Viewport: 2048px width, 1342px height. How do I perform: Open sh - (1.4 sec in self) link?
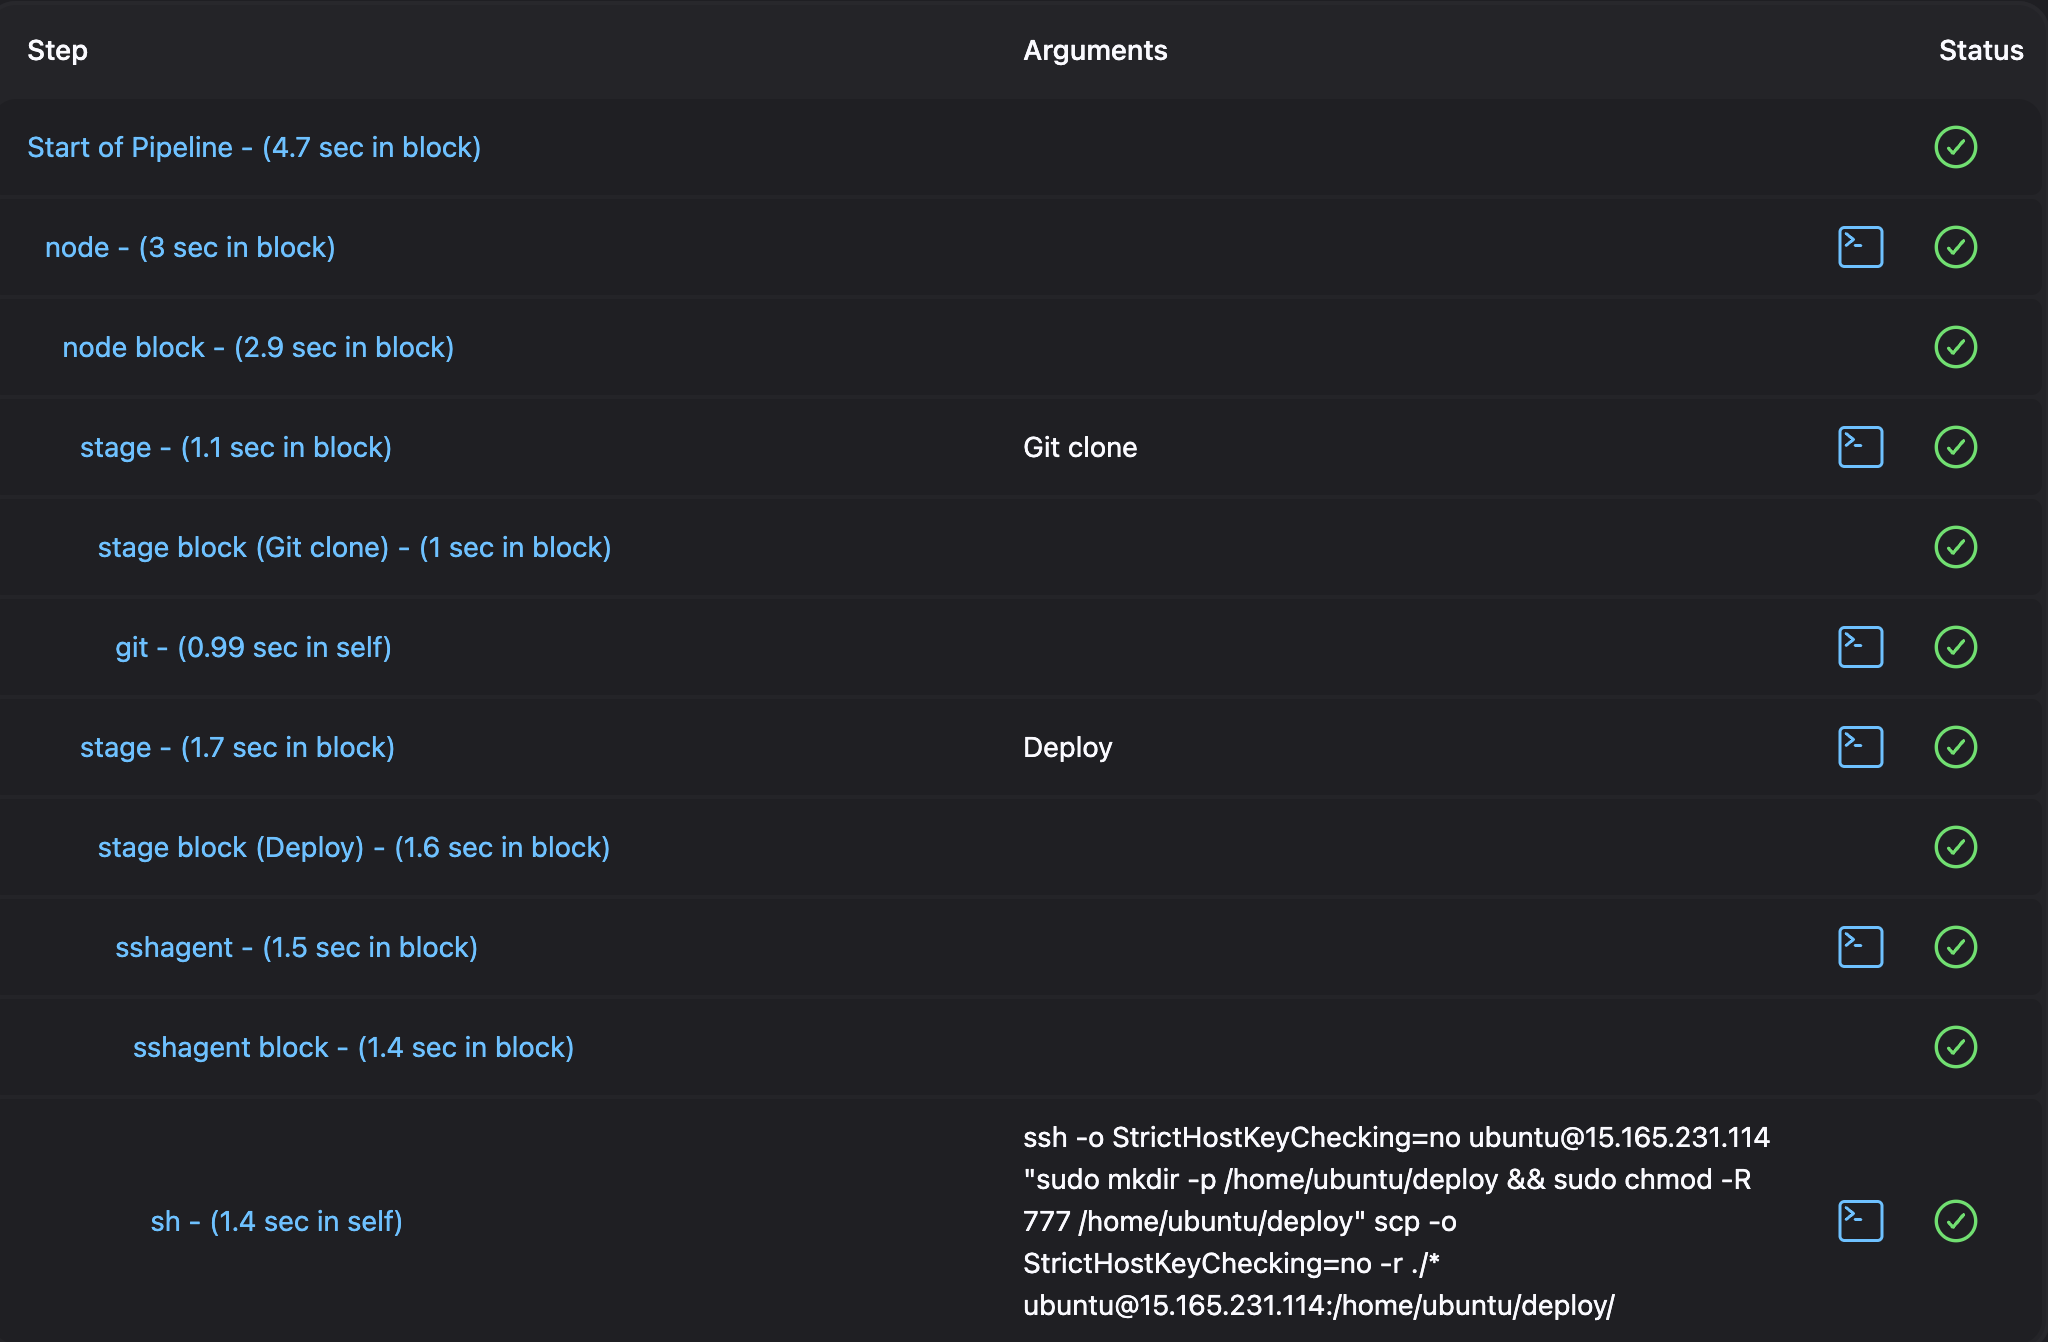[276, 1221]
